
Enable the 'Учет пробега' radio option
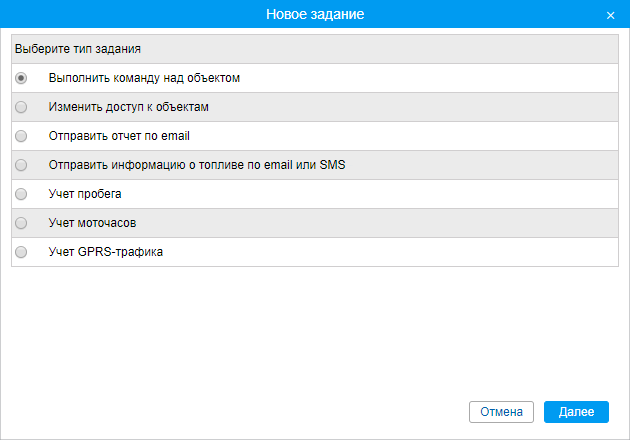click(21, 194)
